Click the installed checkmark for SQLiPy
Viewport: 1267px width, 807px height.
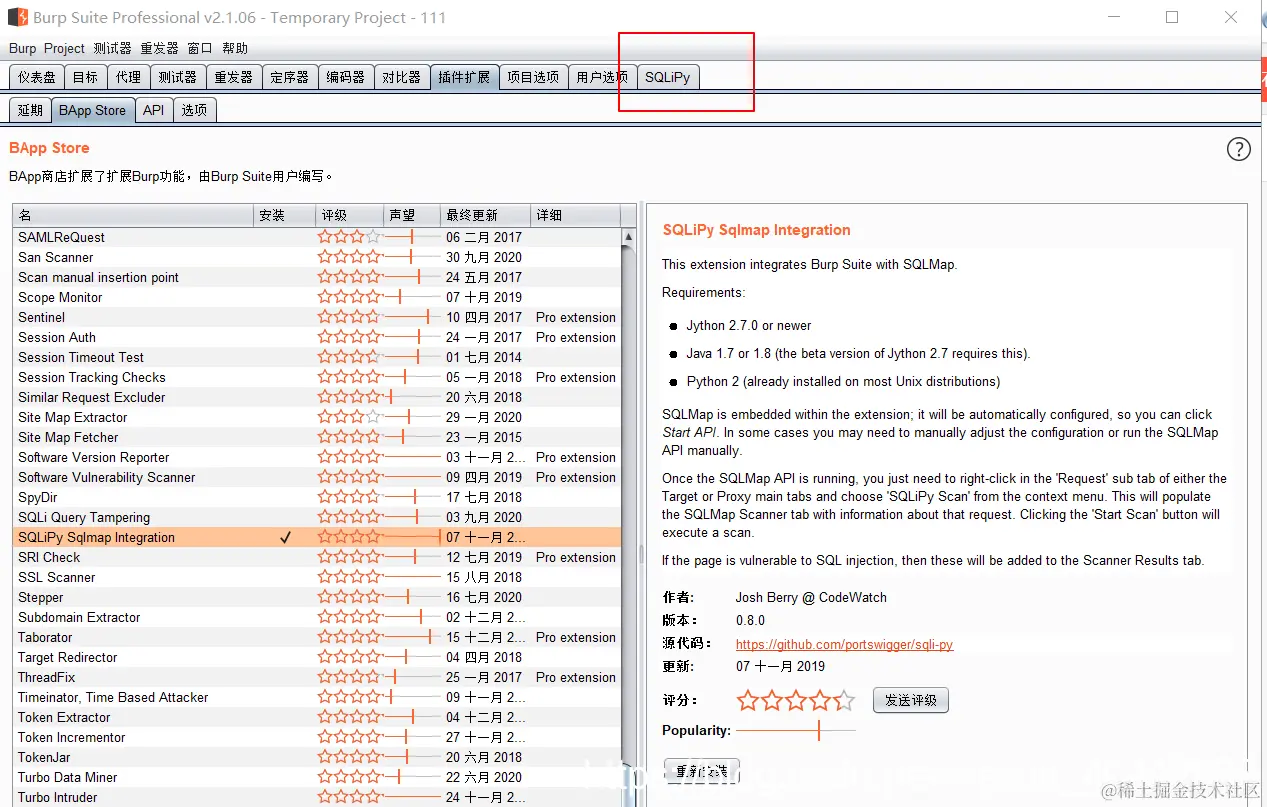click(285, 537)
